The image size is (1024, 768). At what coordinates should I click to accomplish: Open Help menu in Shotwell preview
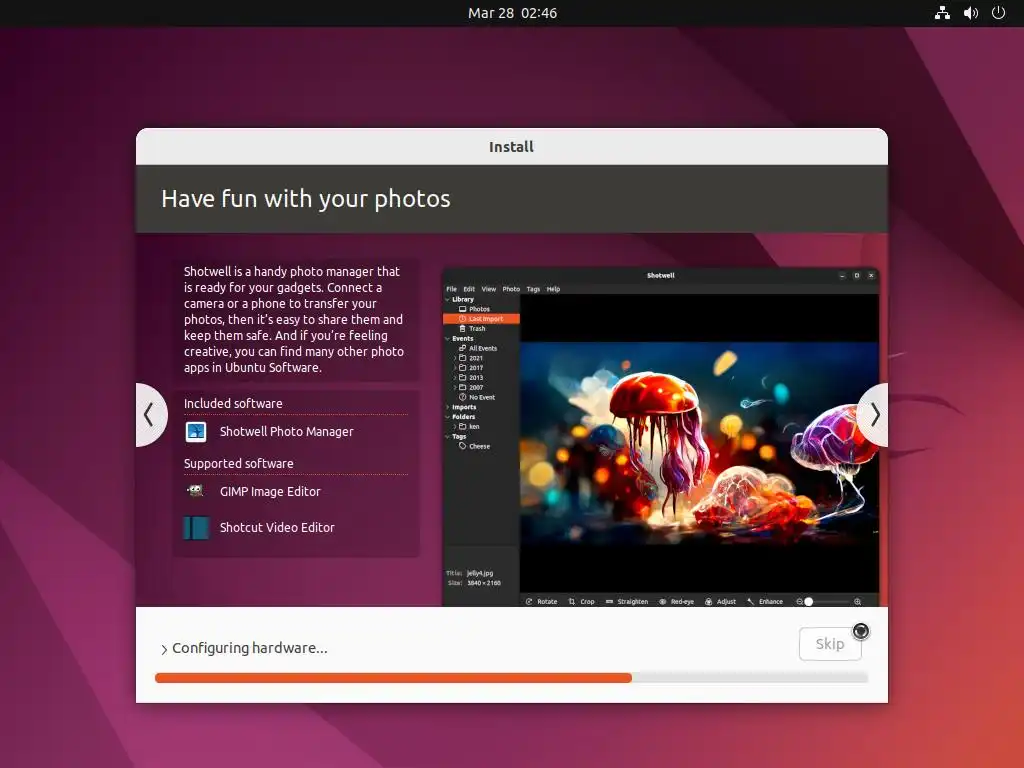(553, 289)
